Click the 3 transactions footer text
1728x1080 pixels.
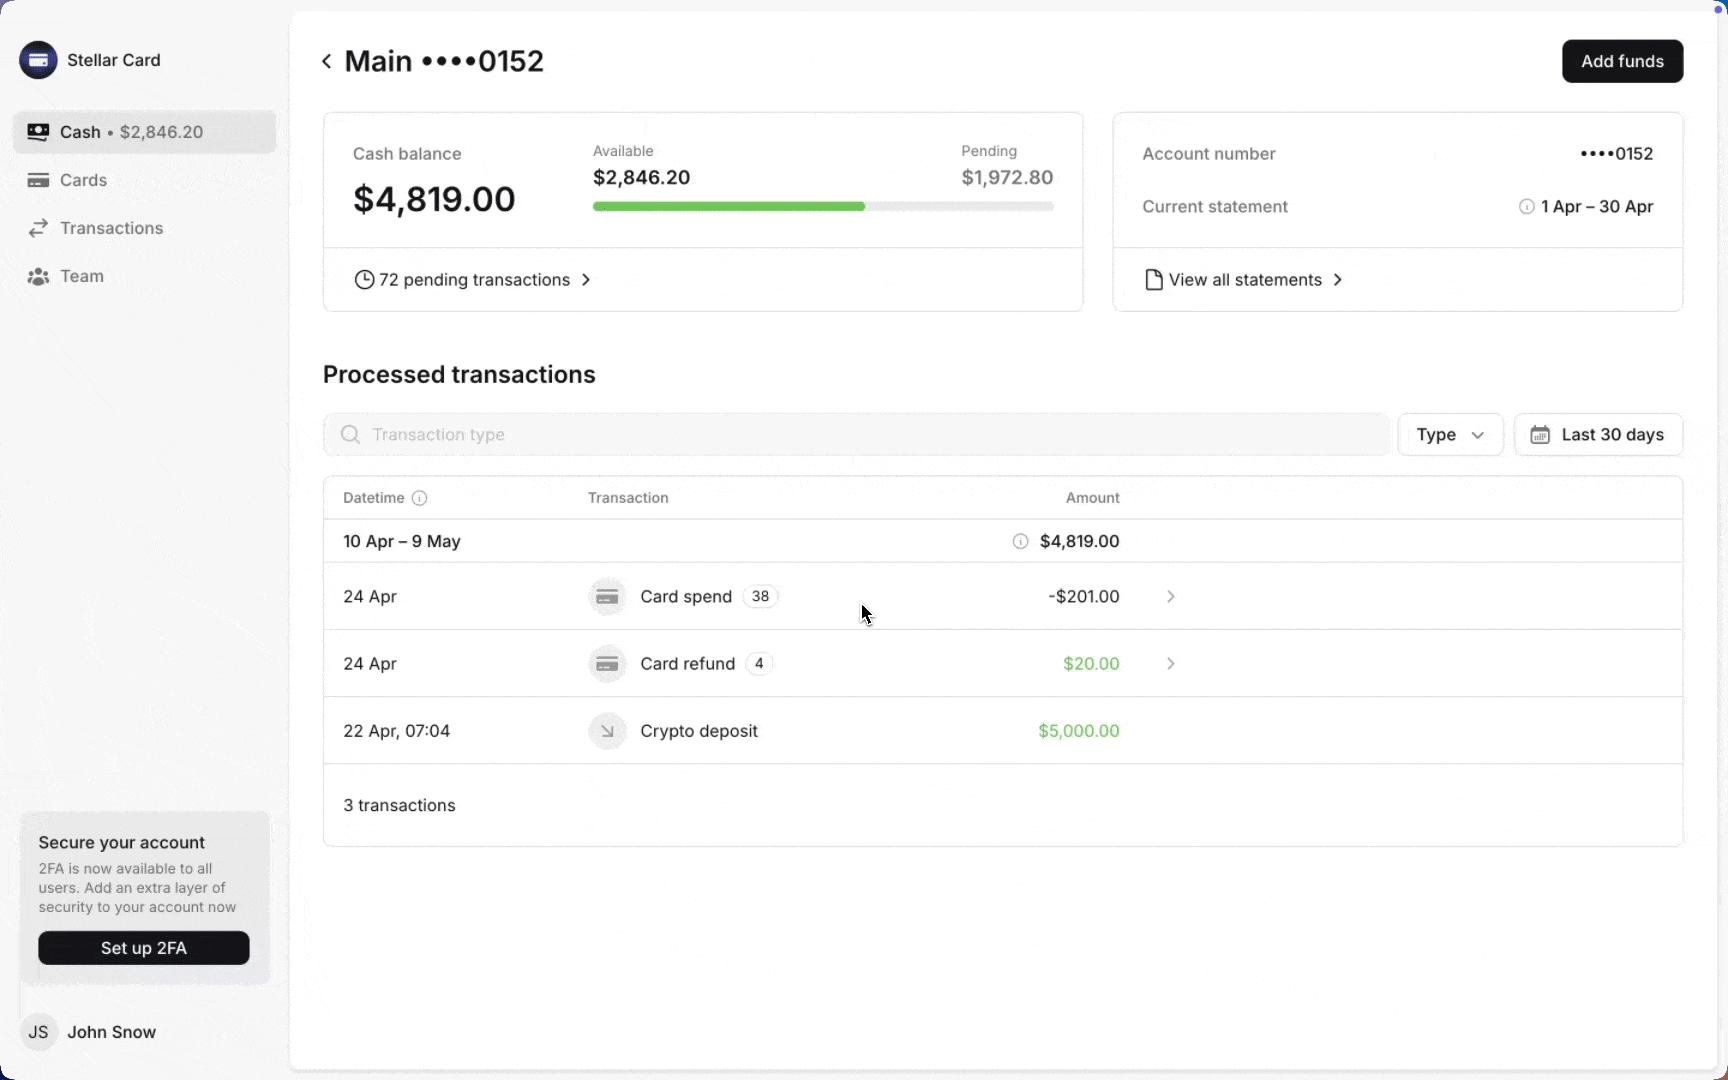coord(399,805)
